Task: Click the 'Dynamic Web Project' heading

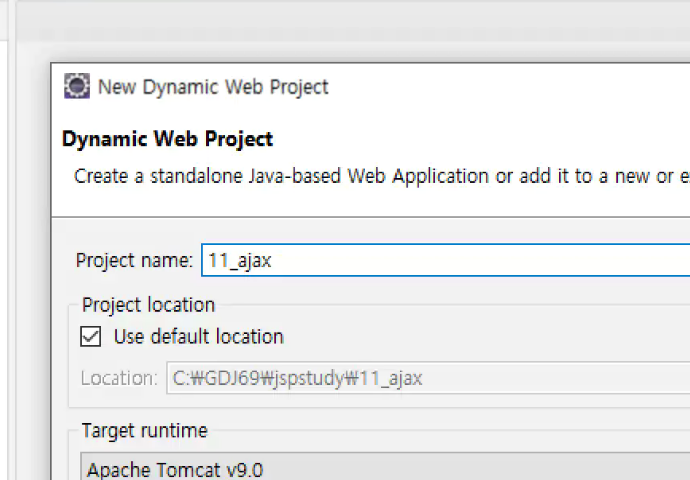Action: (x=167, y=139)
